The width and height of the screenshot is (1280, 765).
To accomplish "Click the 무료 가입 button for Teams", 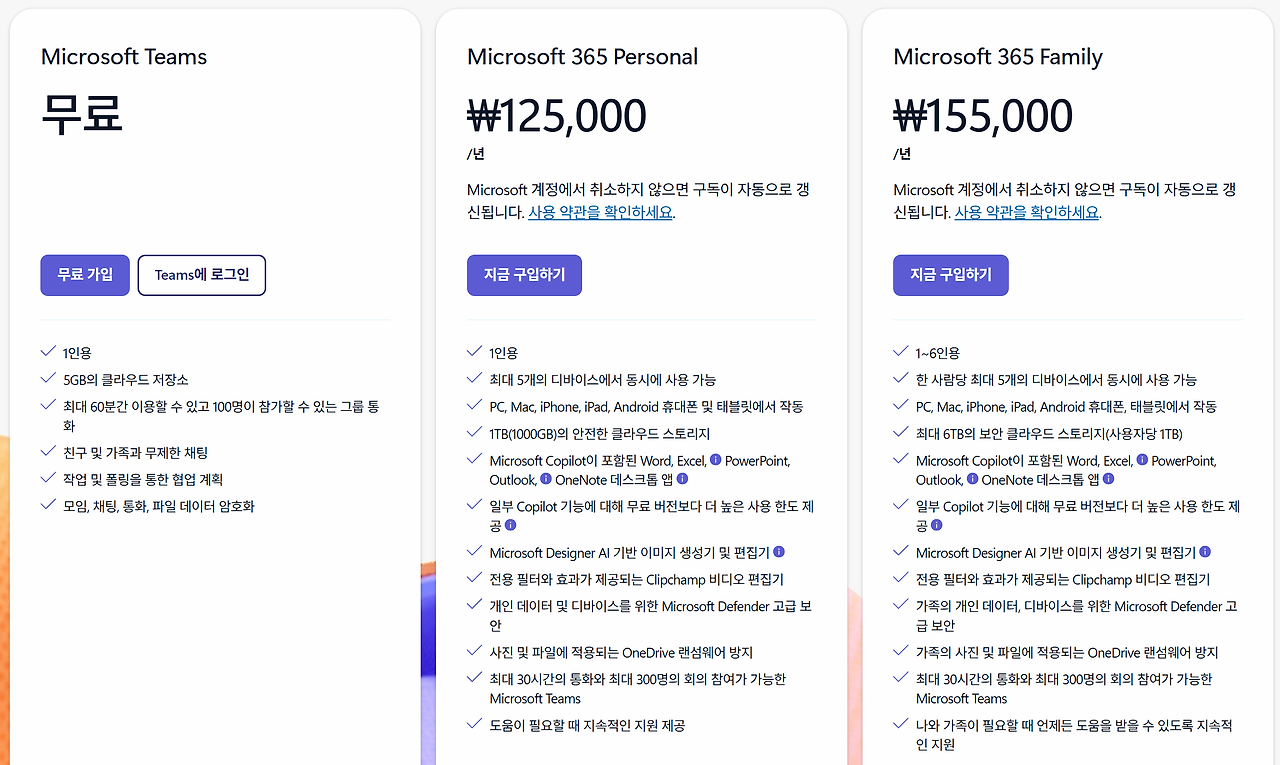I will click(x=85, y=275).
